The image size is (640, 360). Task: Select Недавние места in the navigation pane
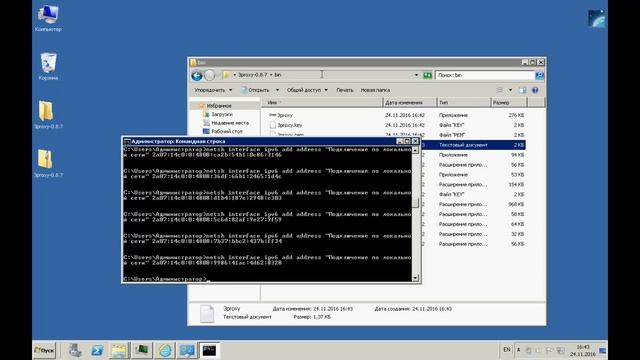[226, 123]
